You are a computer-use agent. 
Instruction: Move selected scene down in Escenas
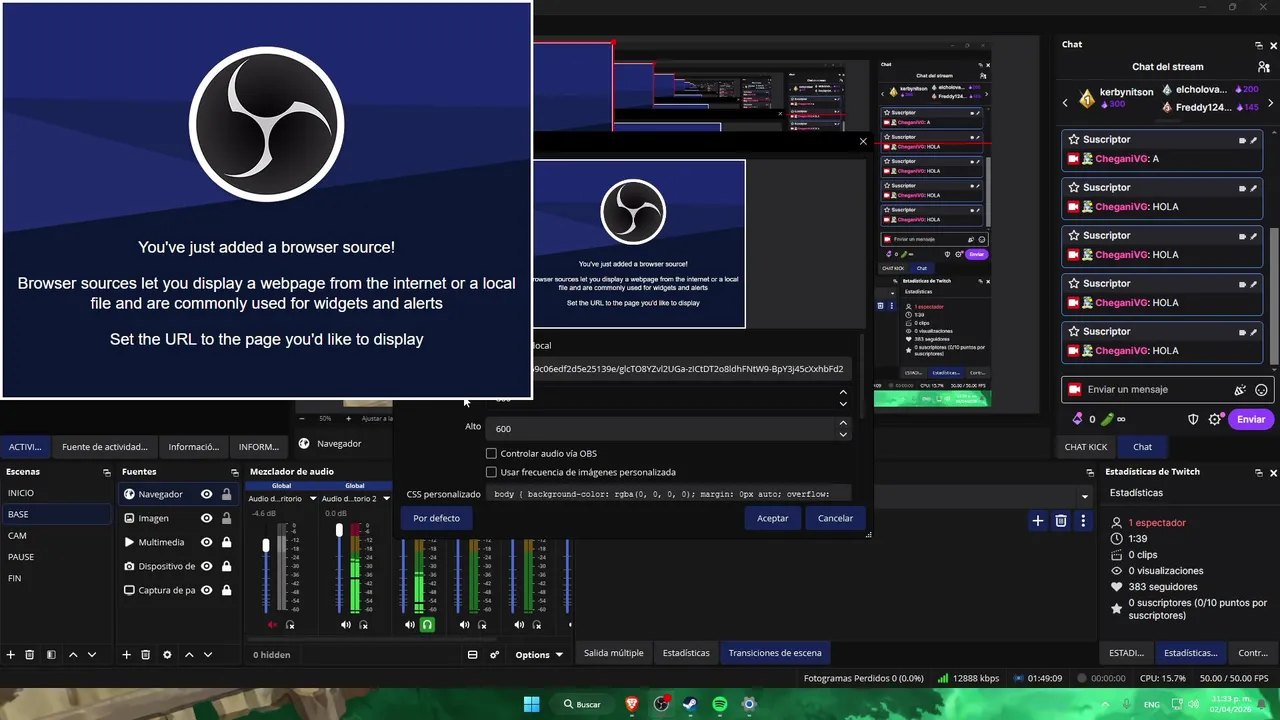(92, 655)
